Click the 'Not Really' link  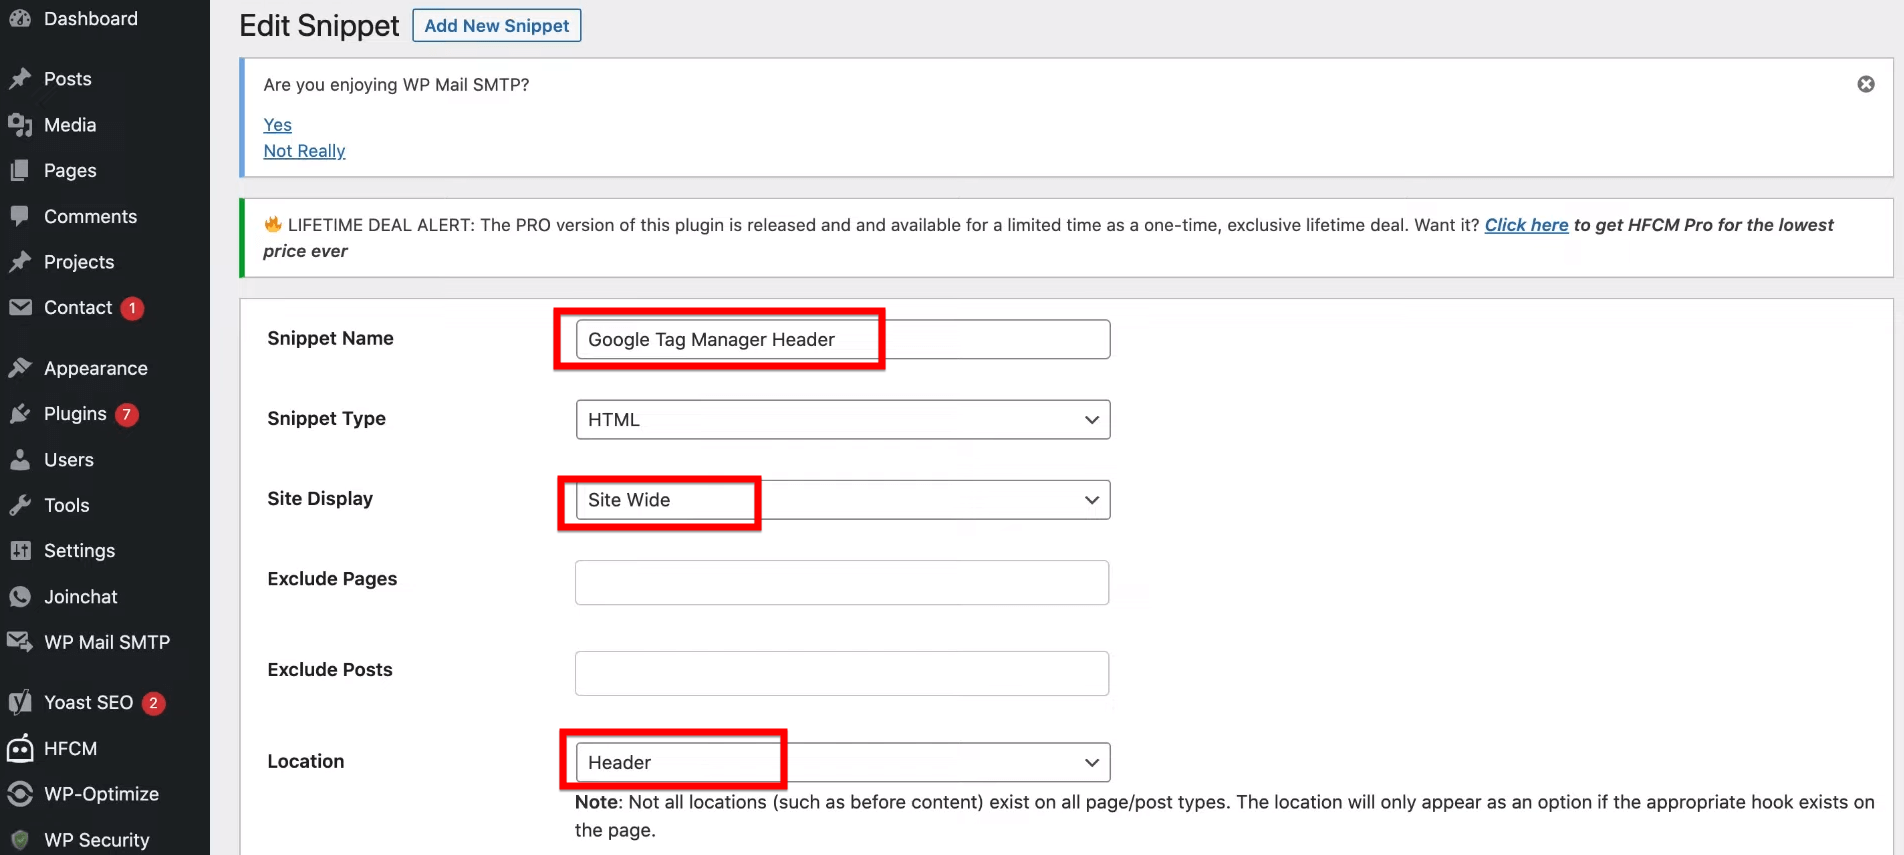(304, 151)
